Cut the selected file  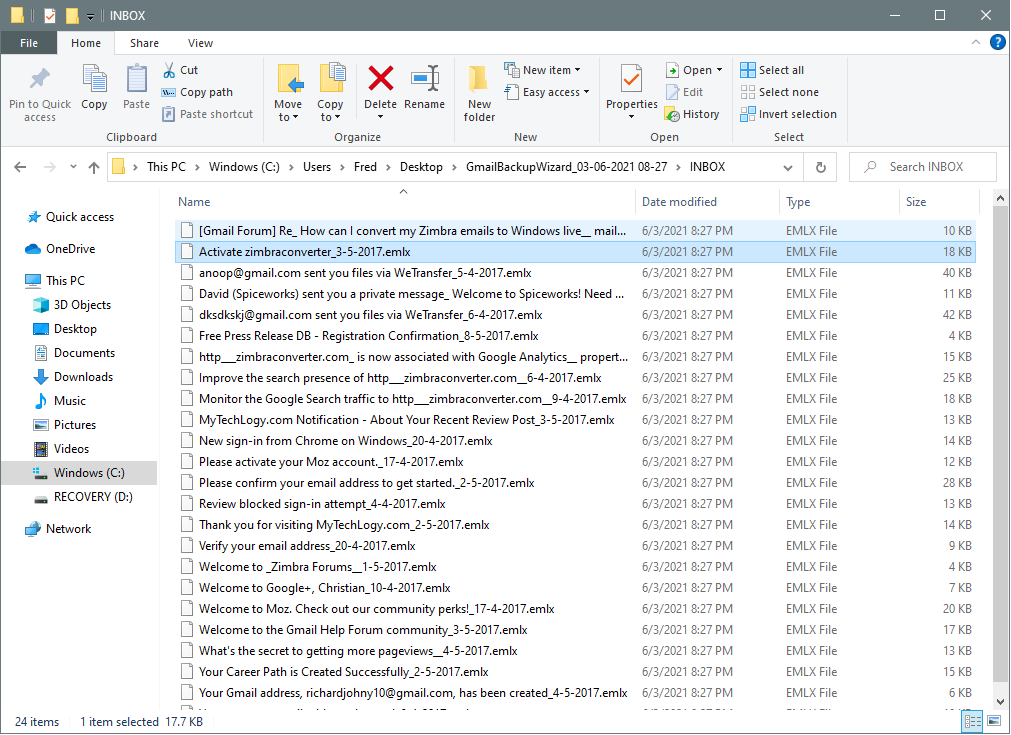(180, 70)
